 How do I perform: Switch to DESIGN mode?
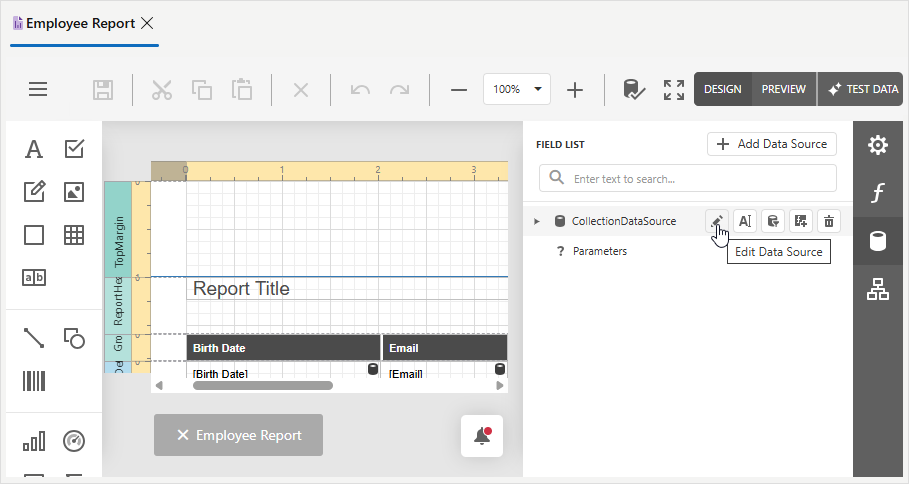[x=722, y=89]
